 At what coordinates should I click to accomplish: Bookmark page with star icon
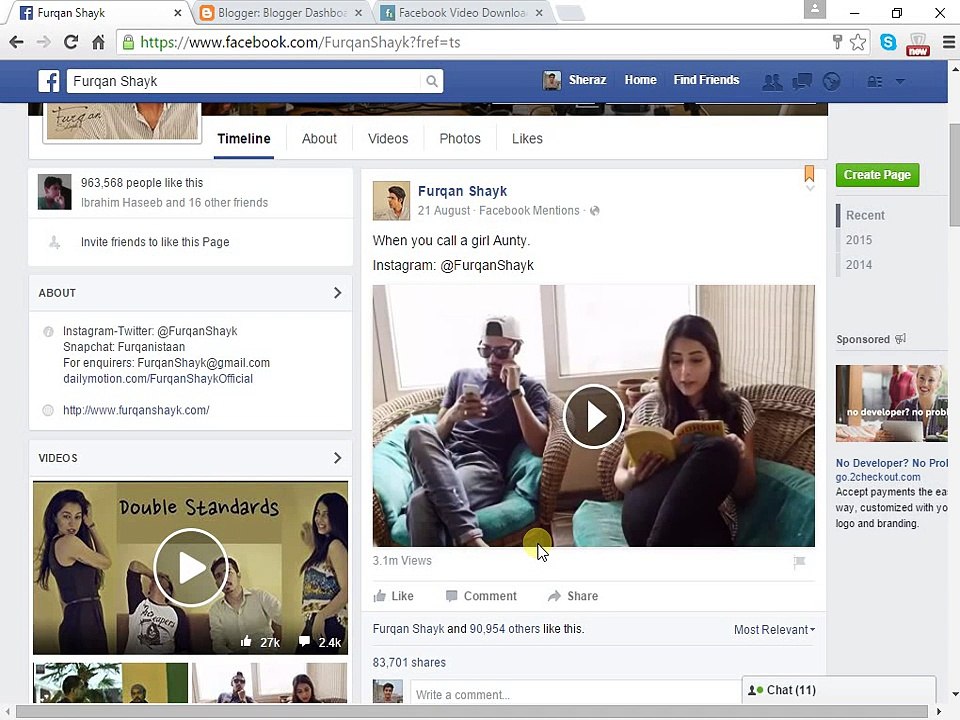[858, 42]
